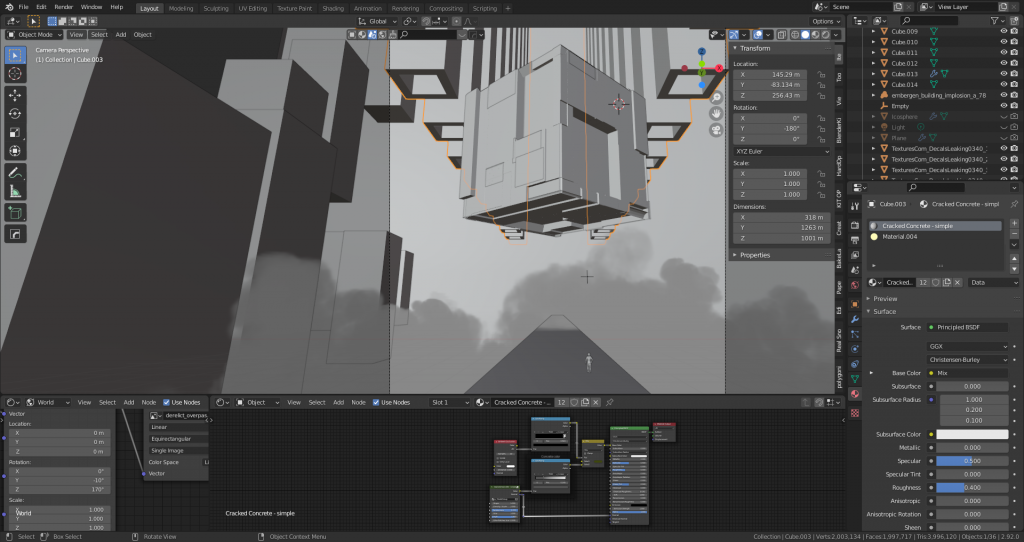Screen dimensions: 1024x542
Task: Uncheck Use Nodes in Object shader editor
Action: (x=376, y=402)
